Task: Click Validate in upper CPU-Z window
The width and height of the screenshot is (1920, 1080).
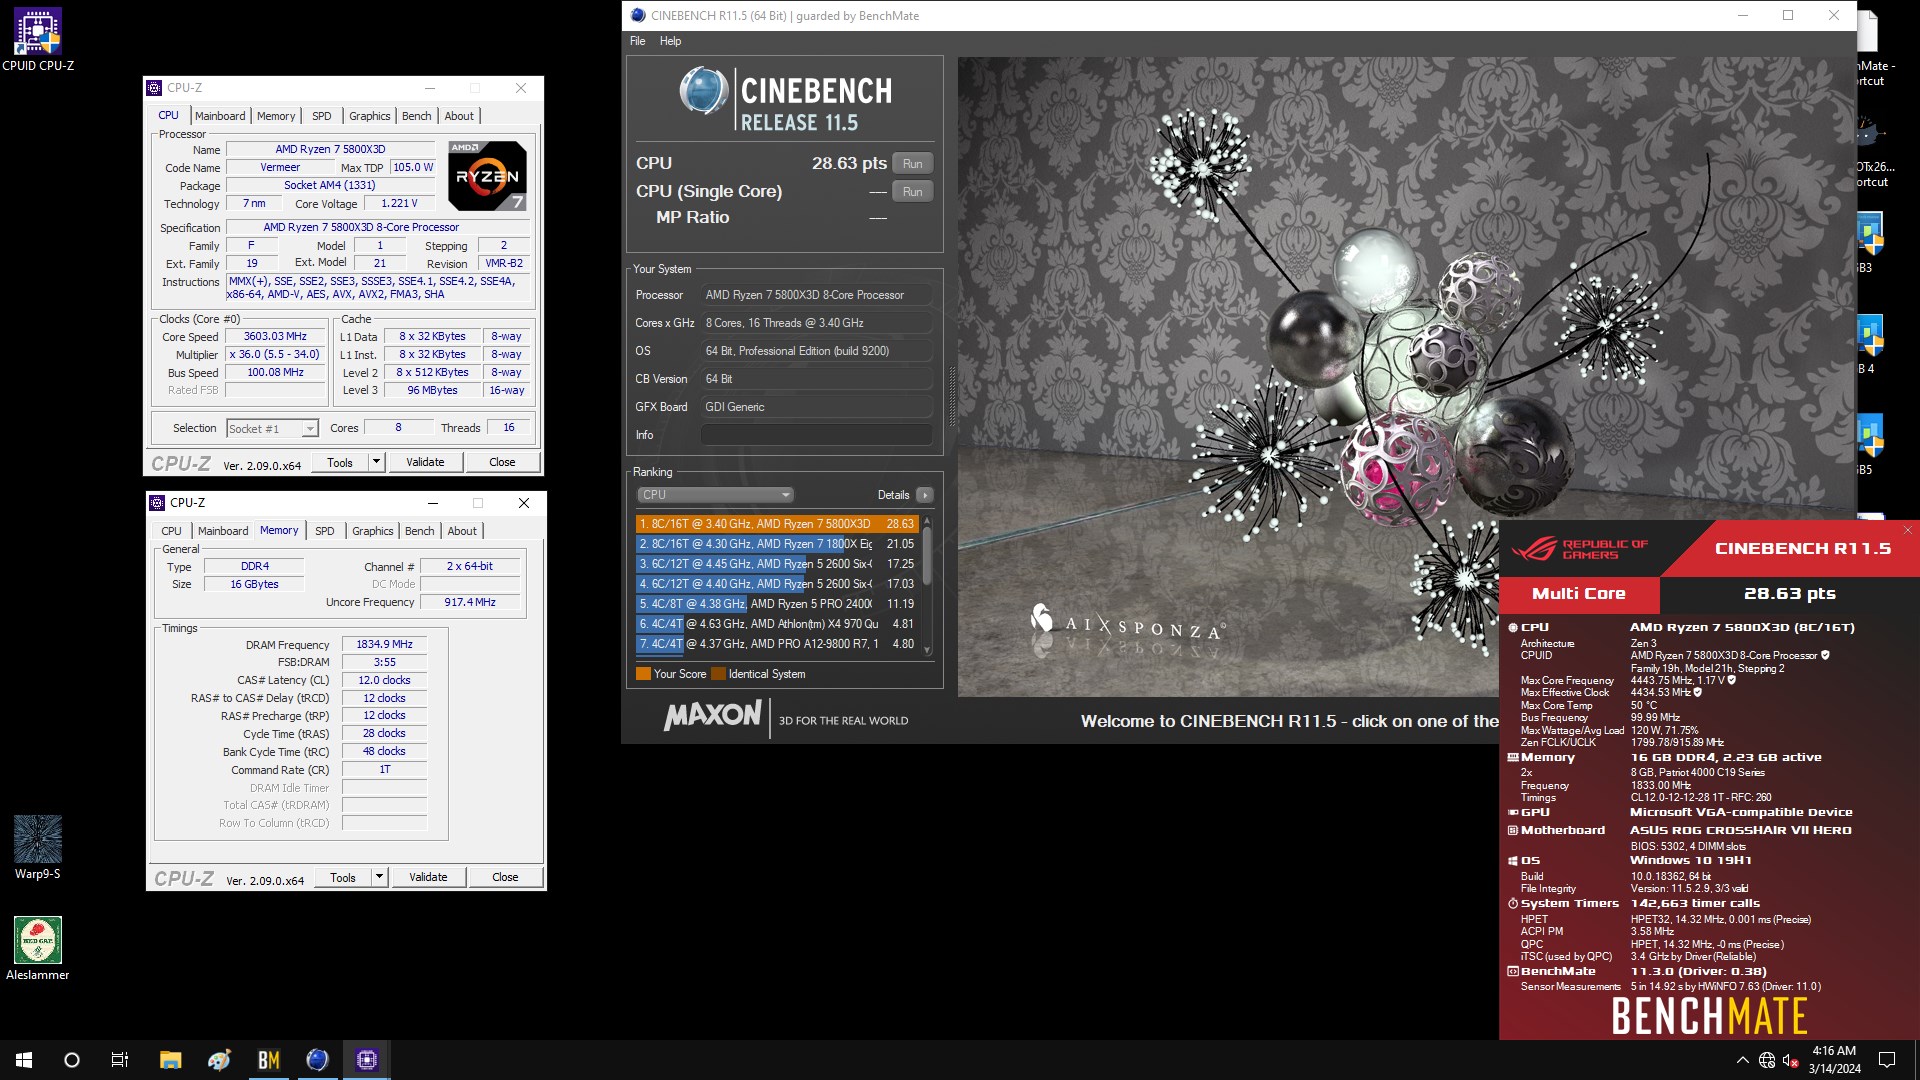Action: 425,462
